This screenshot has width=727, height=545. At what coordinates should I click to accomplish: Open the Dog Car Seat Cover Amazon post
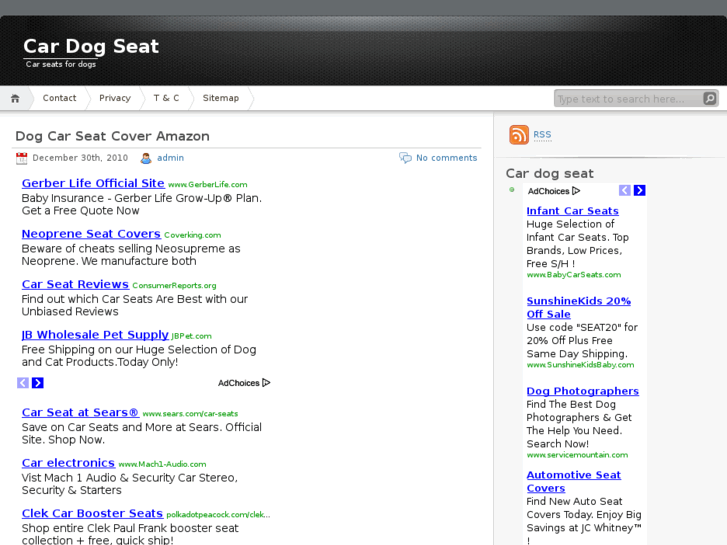tap(112, 136)
